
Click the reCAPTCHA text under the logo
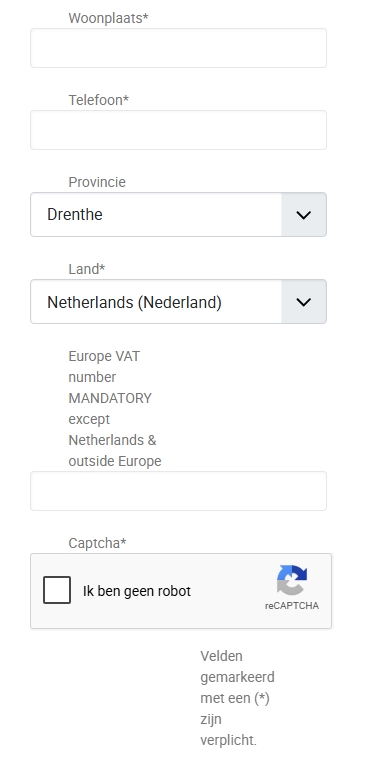pos(292,606)
